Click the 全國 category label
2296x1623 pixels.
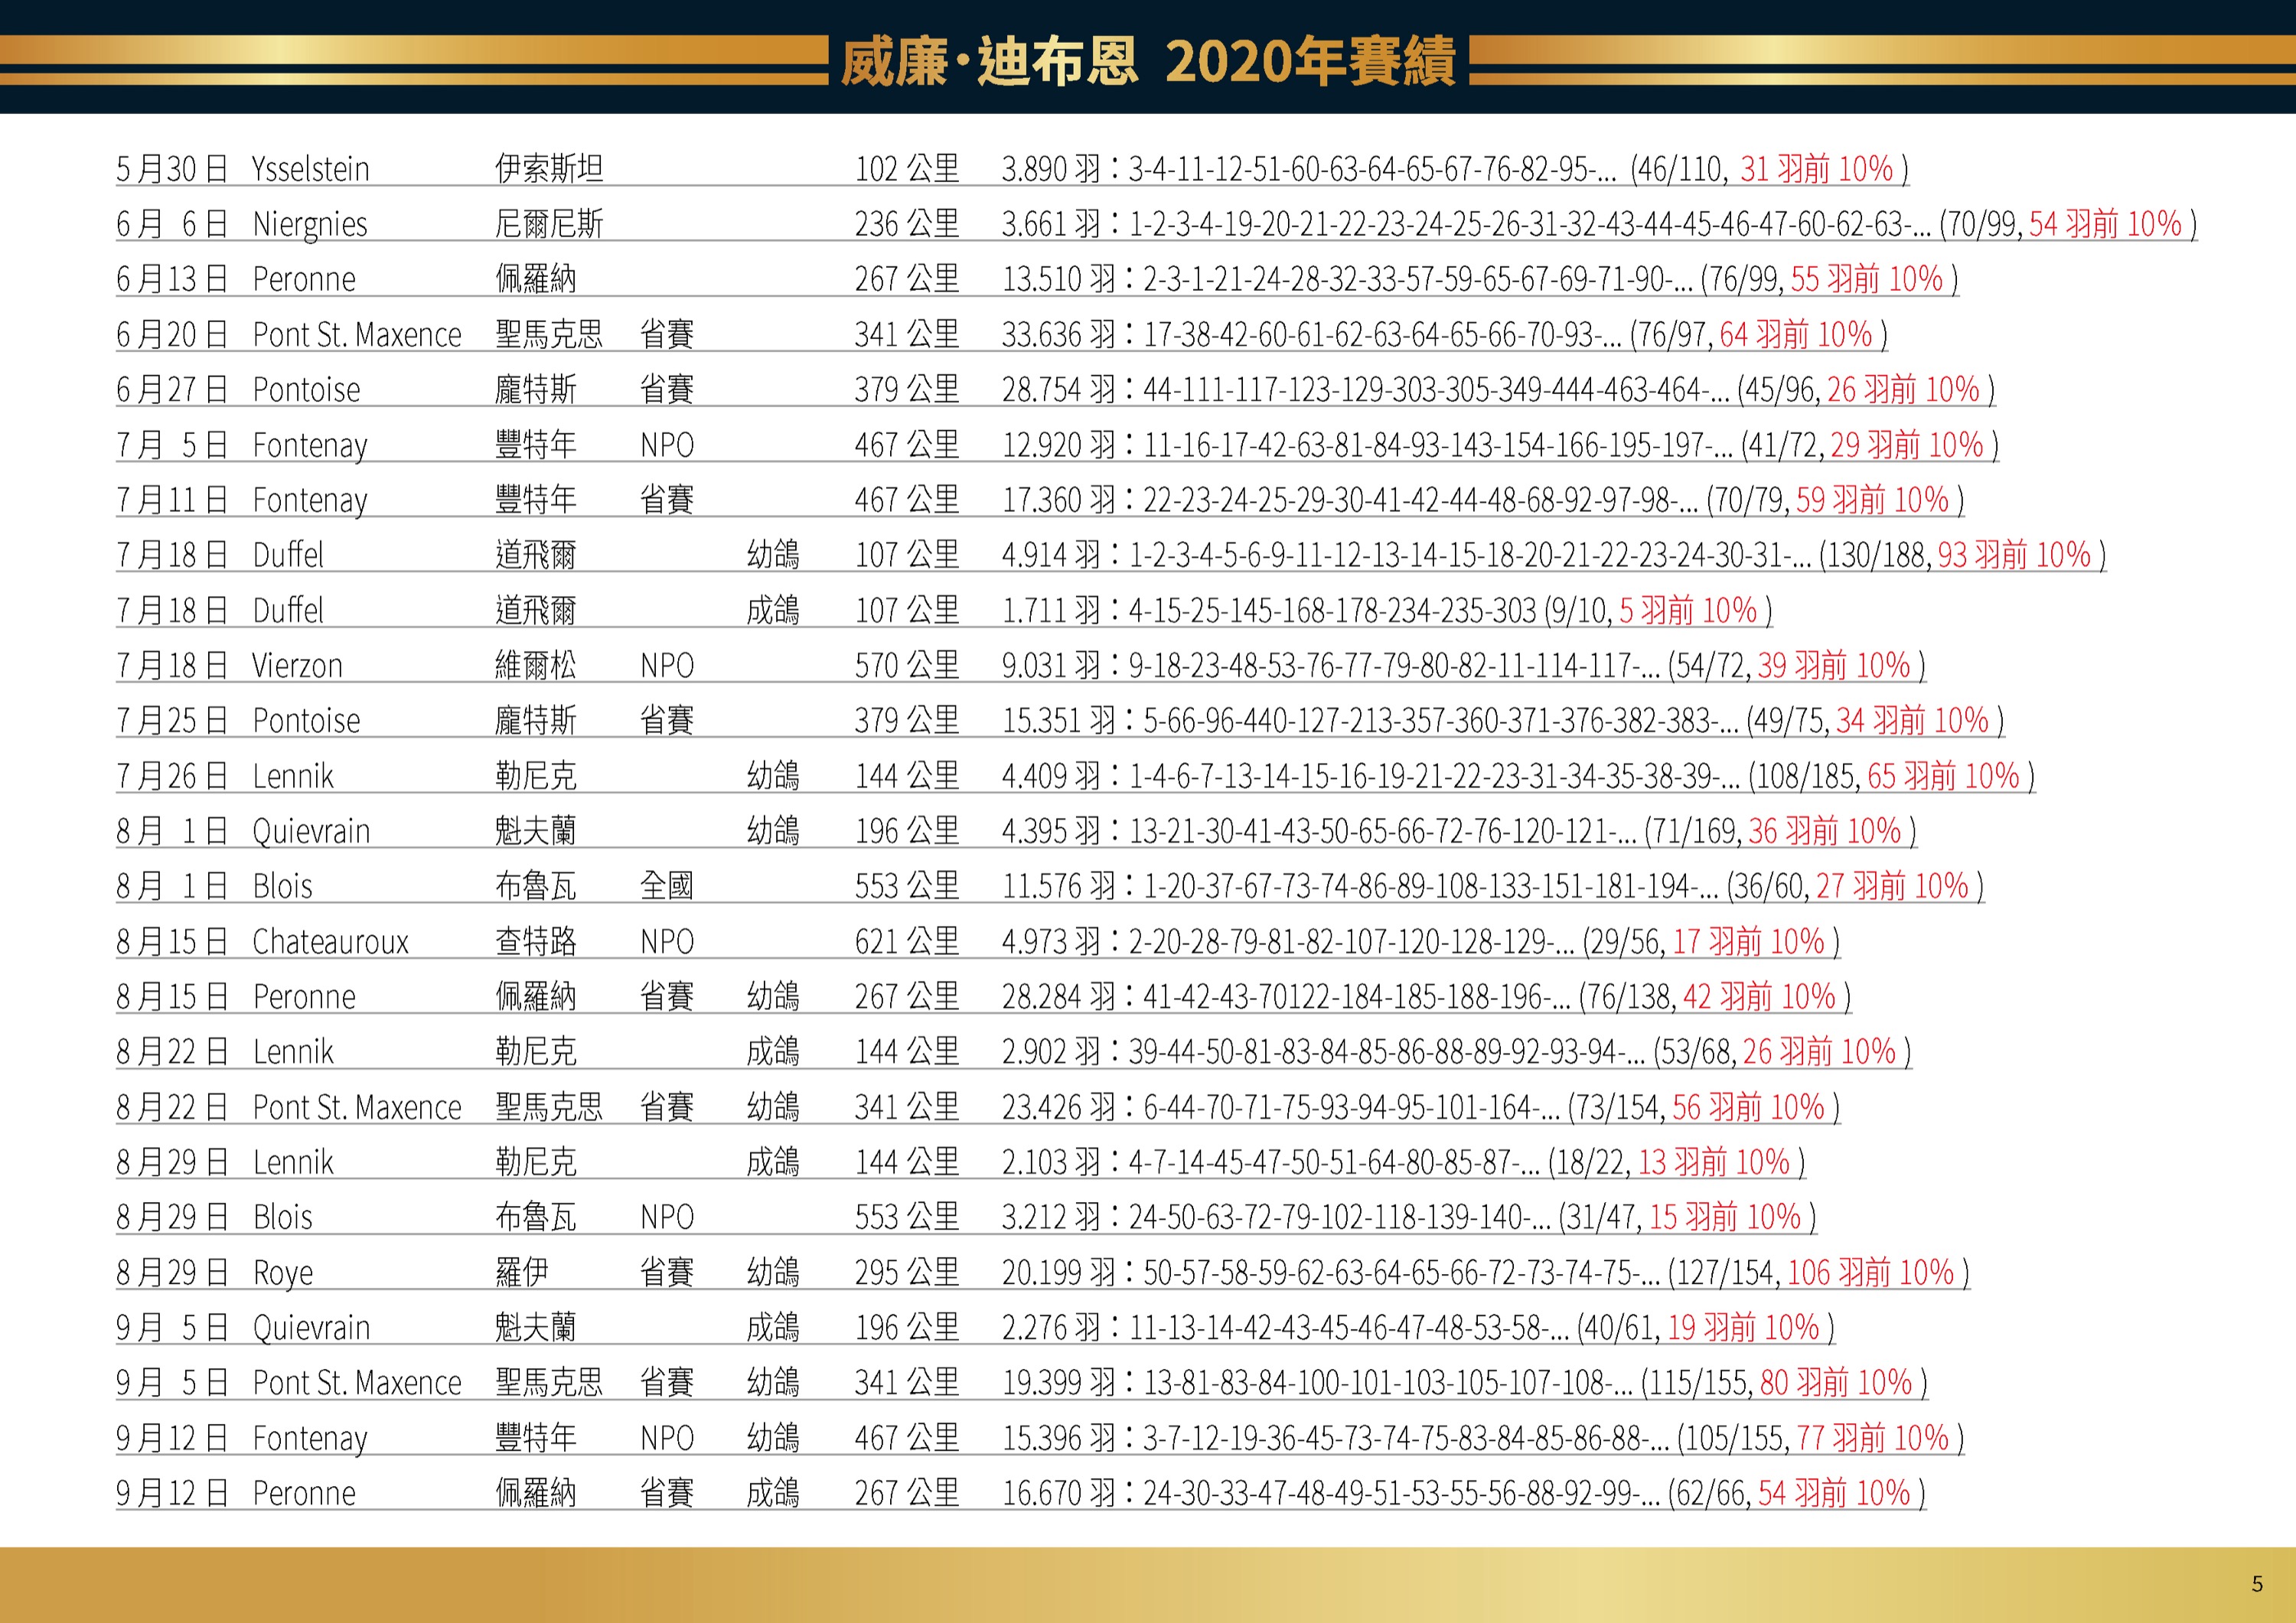[x=667, y=886]
